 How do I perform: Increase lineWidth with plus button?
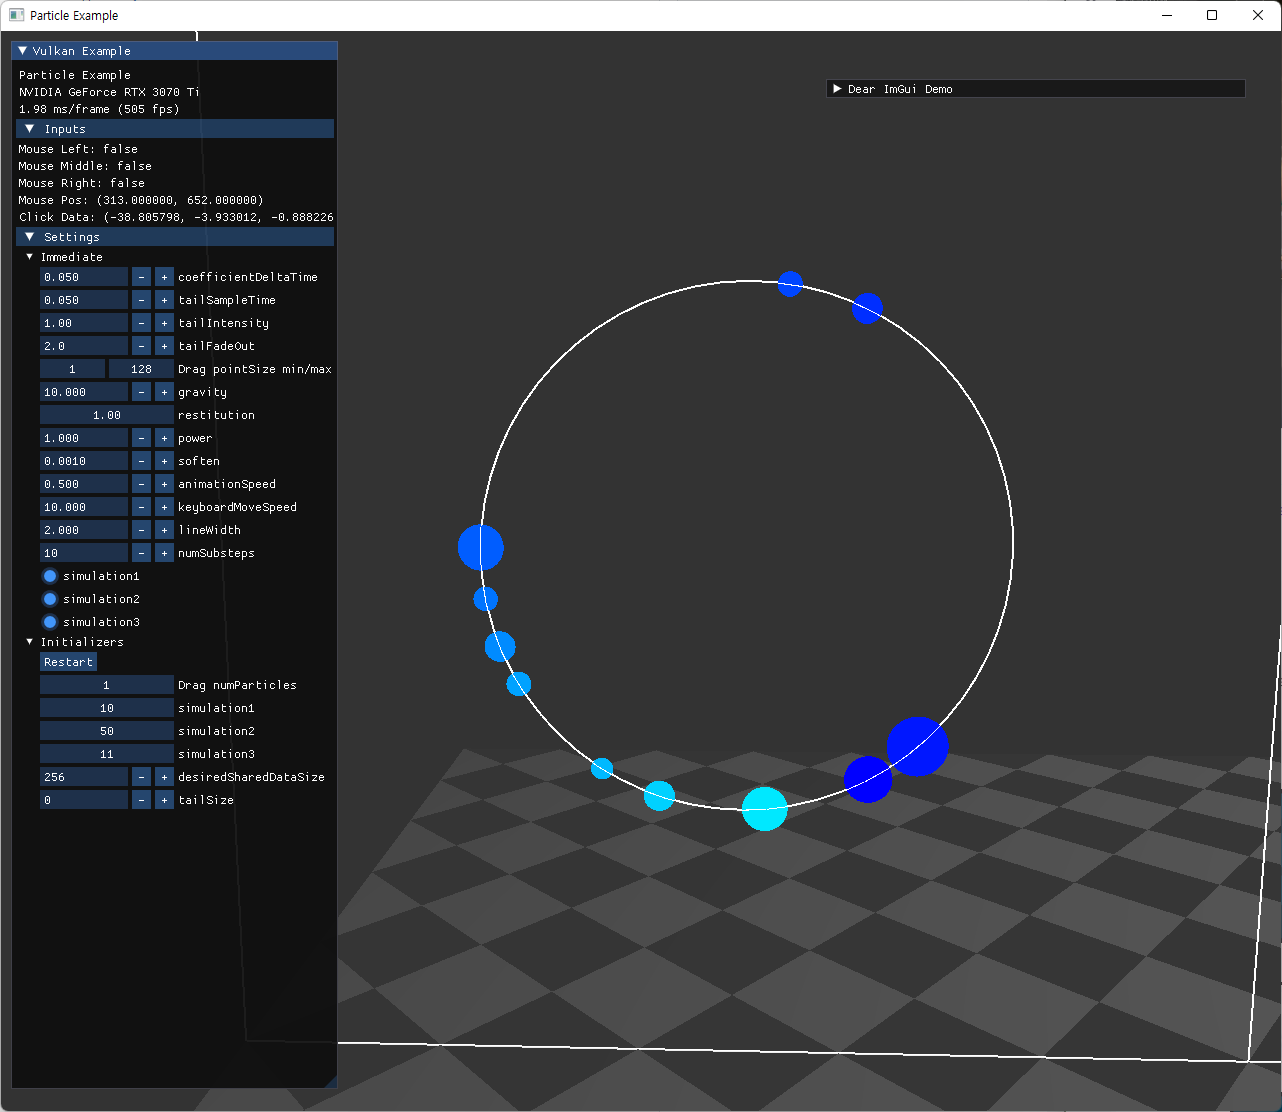point(164,530)
